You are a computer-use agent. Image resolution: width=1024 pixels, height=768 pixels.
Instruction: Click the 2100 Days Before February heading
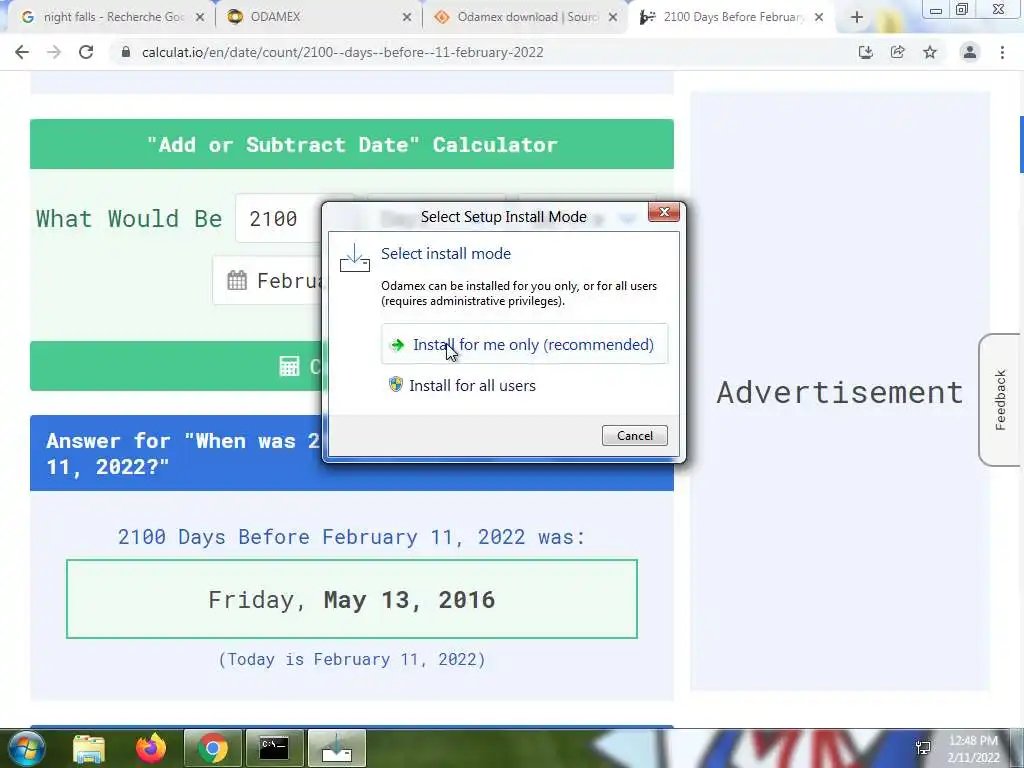(352, 537)
